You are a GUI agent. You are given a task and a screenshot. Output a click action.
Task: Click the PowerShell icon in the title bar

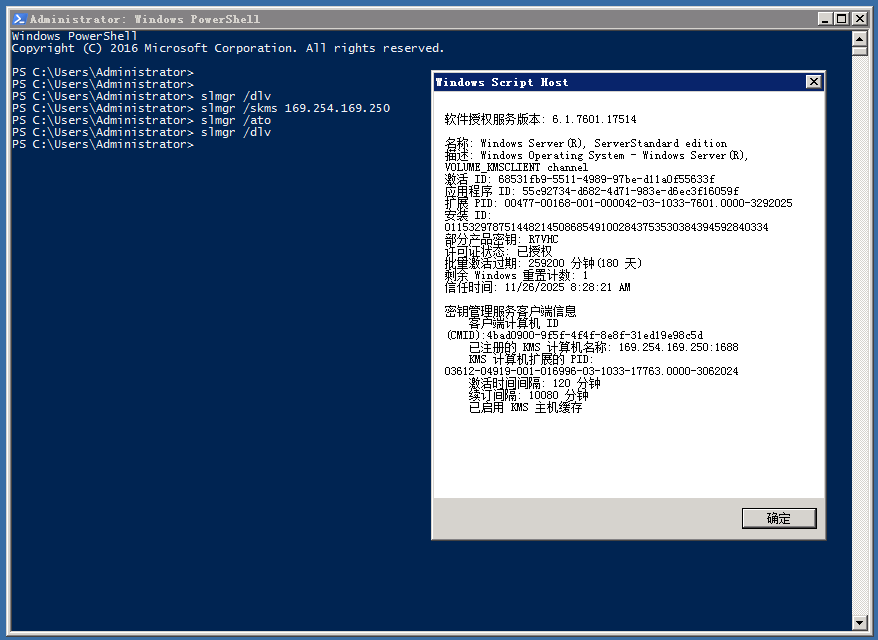pos(19,19)
